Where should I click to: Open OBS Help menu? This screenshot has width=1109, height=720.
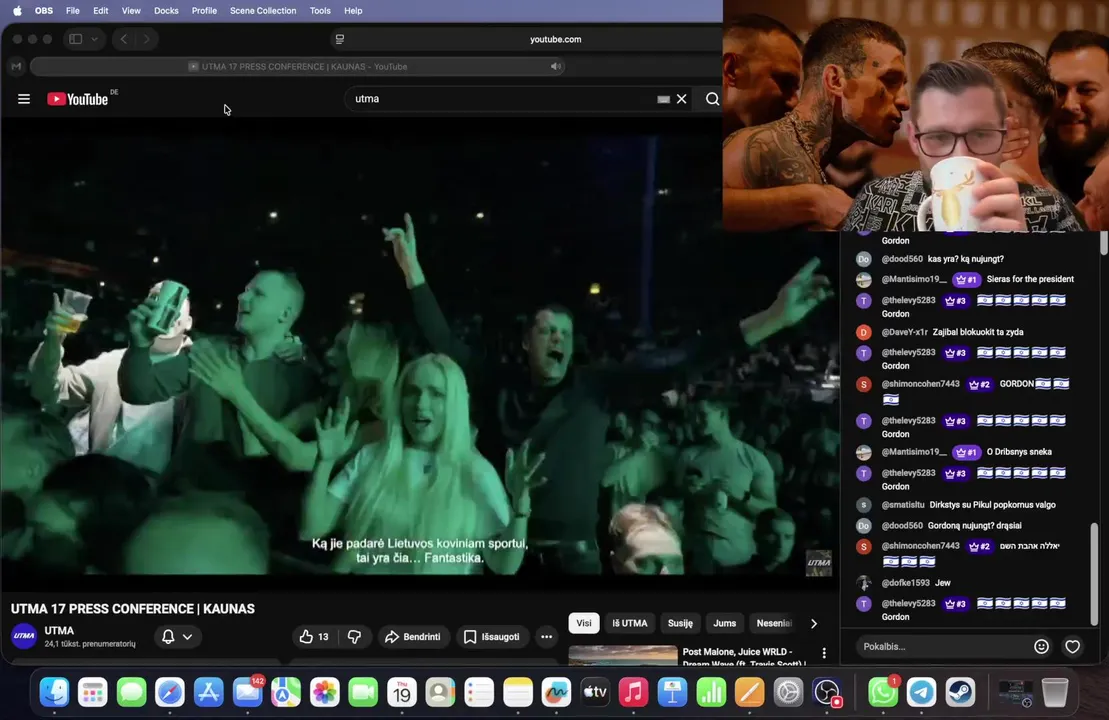click(x=353, y=11)
